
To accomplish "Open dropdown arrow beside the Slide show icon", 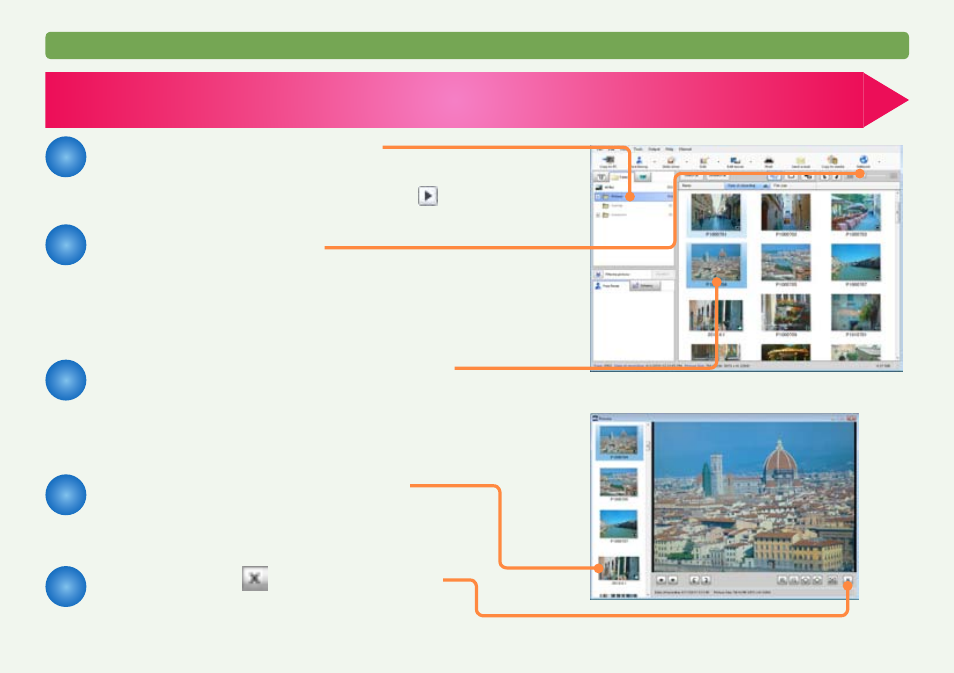I will tap(687, 162).
